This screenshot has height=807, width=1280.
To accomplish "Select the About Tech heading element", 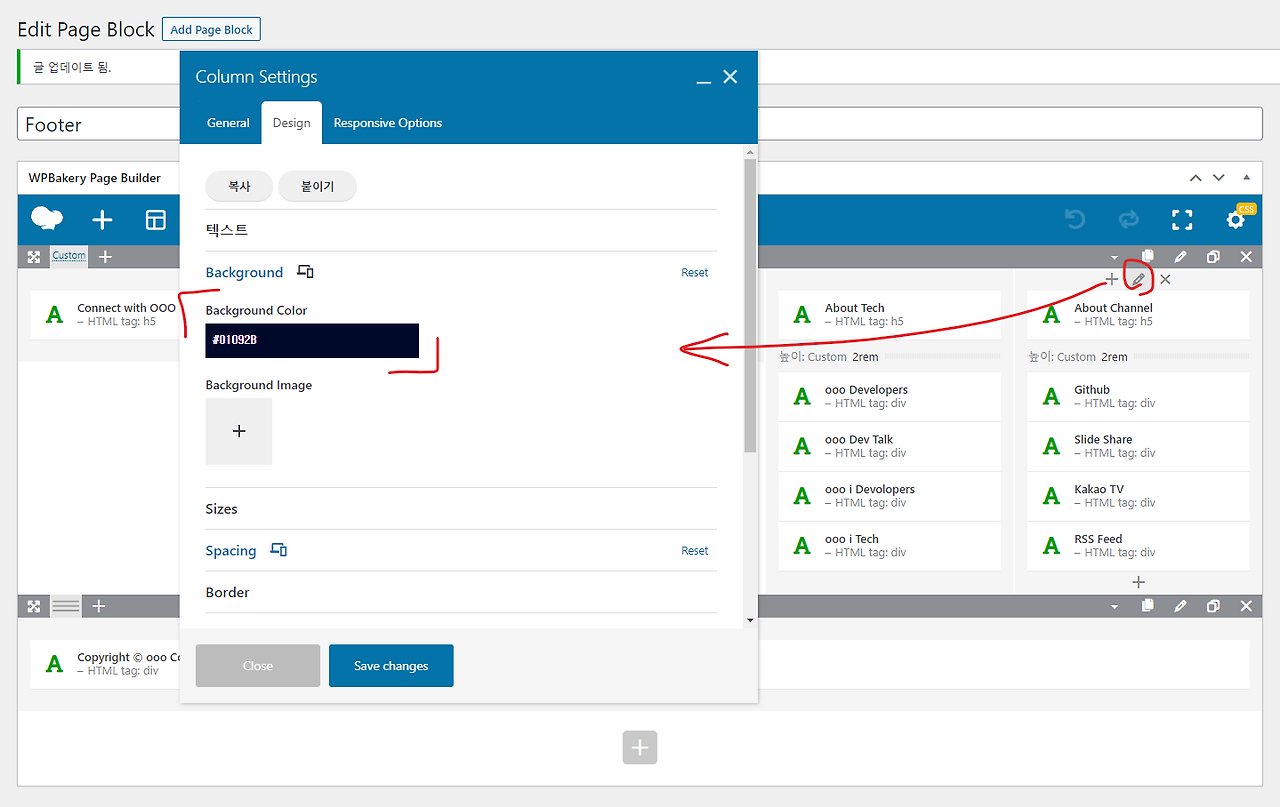I will [x=889, y=315].
